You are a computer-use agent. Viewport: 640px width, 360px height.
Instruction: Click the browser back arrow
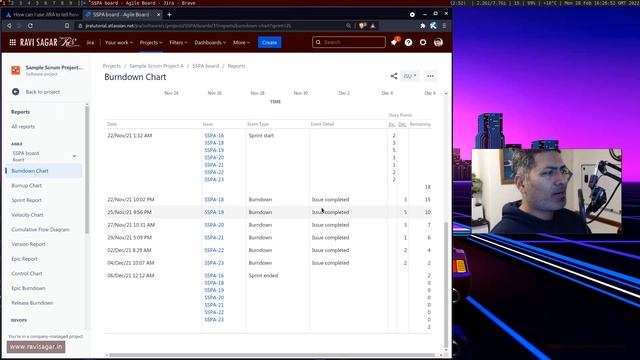9,26
